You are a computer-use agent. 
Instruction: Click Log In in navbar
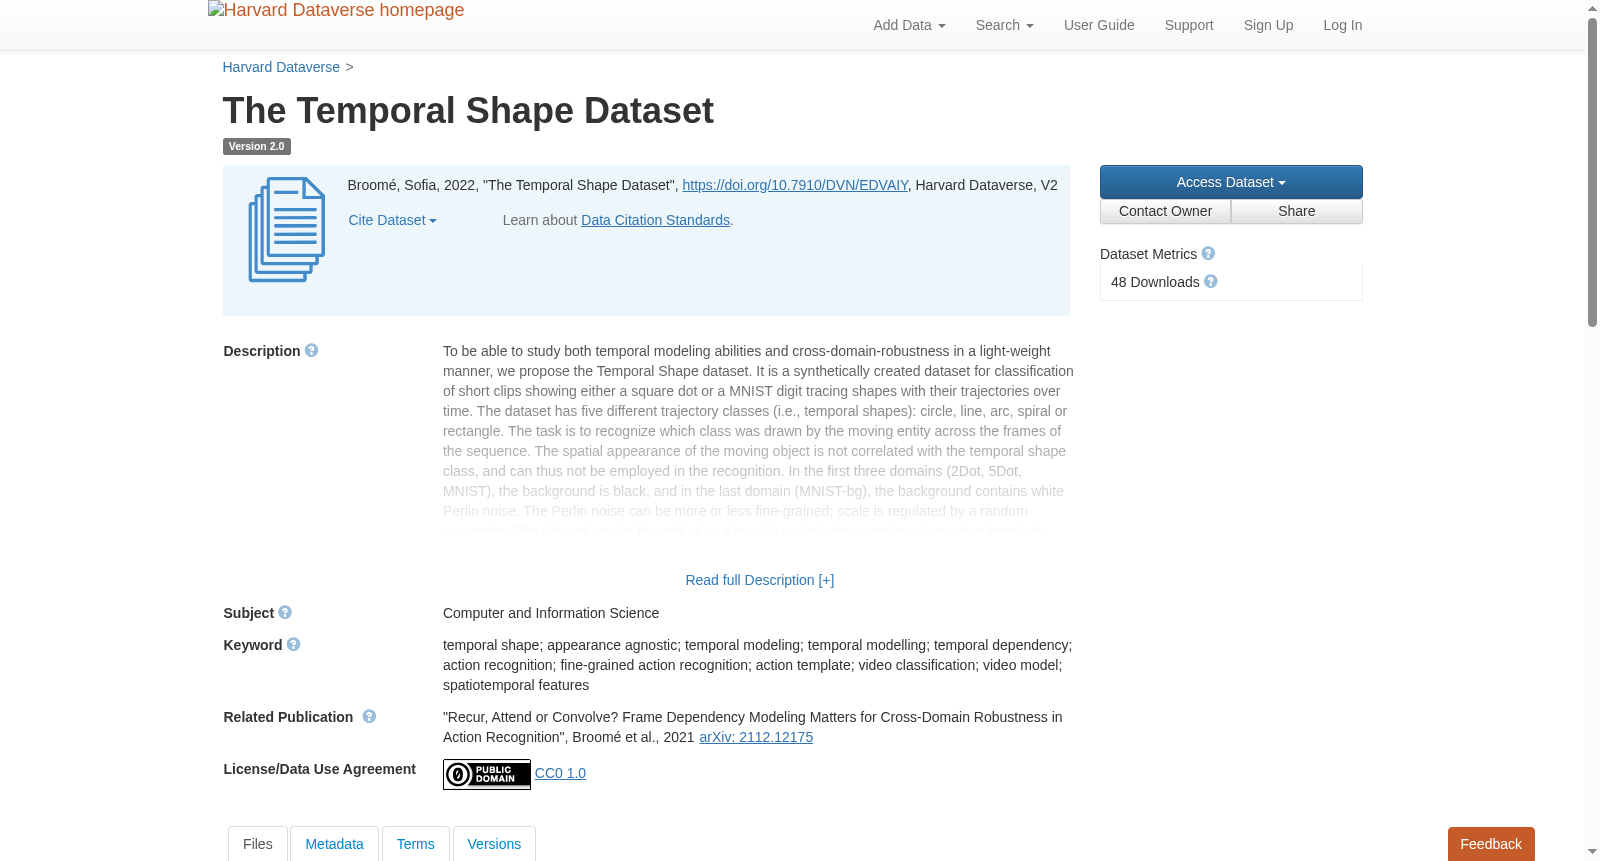(x=1342, y=25)
